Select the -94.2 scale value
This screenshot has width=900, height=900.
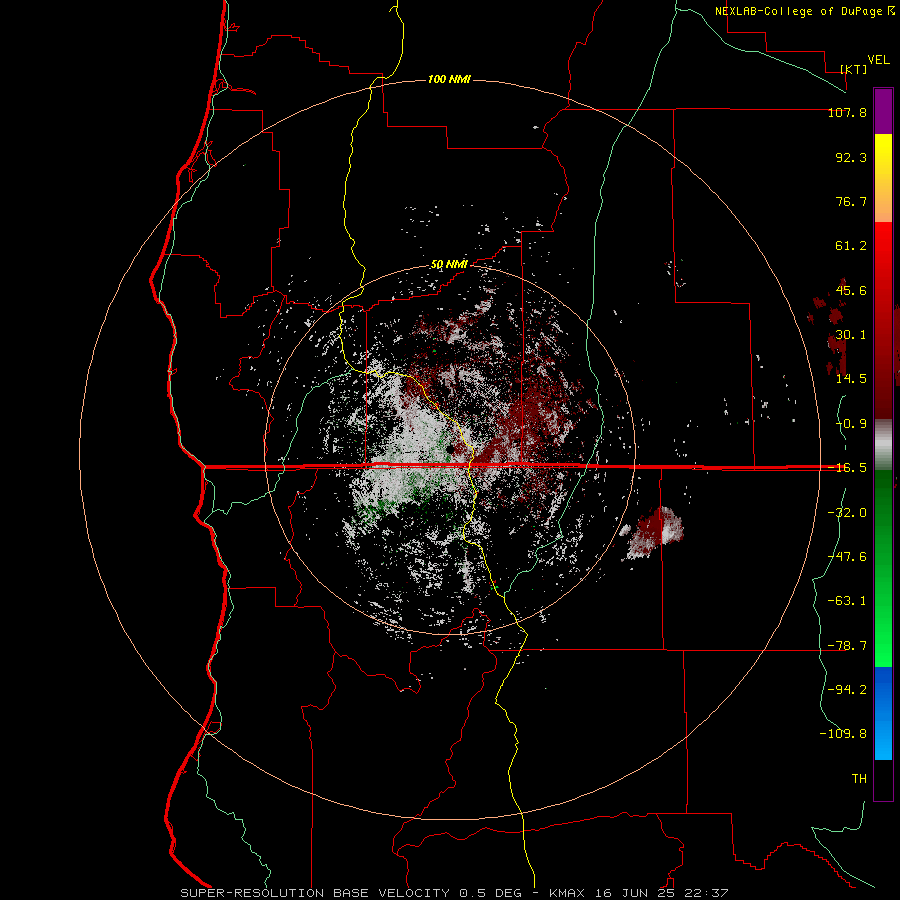(847, 689)
